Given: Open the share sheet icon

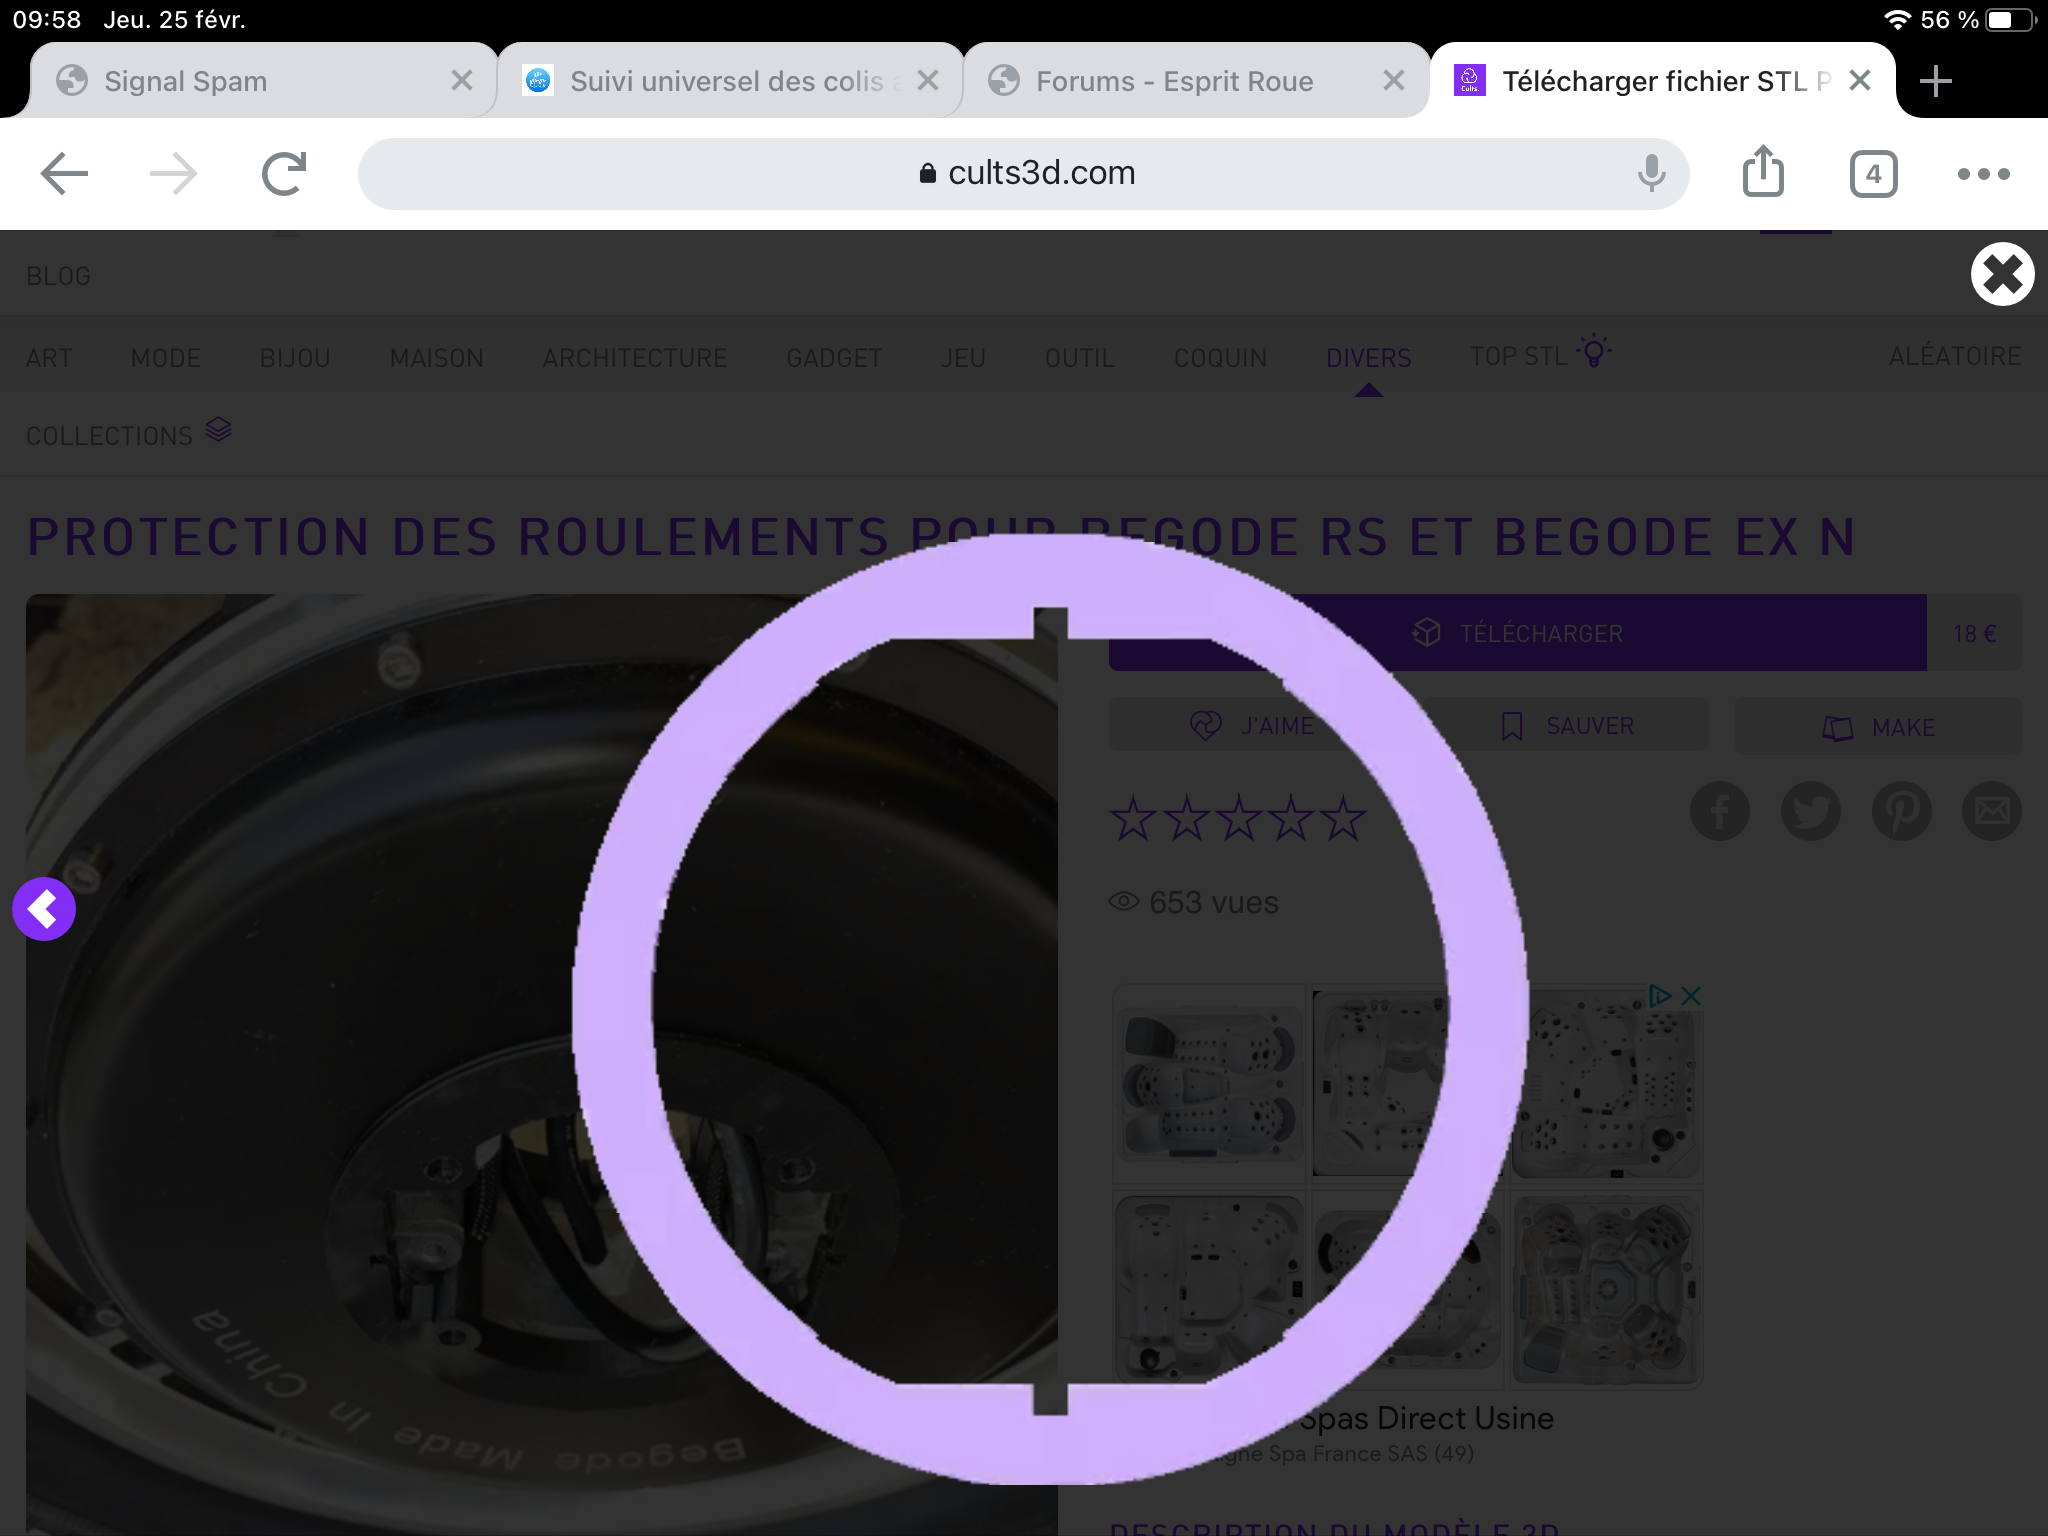Looking at the screenshot, I should (x=1763, y=172).
